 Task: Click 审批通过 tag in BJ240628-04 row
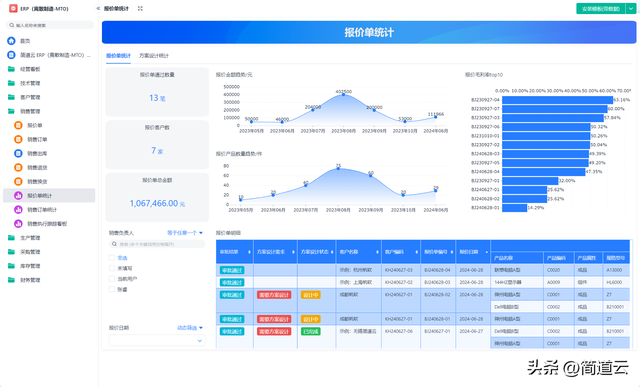pos(232,270)
